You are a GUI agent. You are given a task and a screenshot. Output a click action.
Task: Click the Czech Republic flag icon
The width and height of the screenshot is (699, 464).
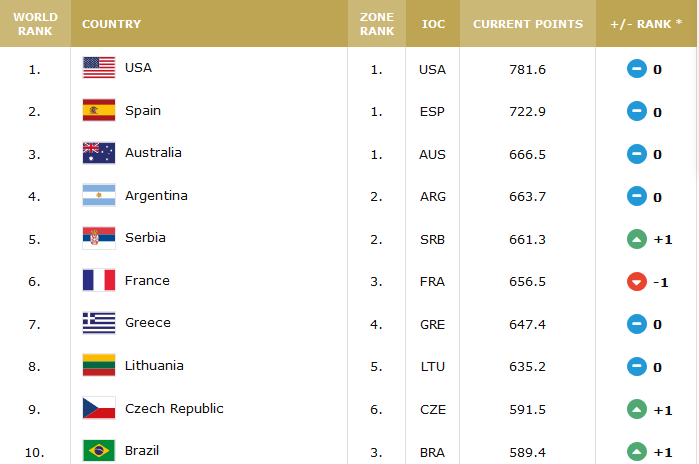pyautogui.click(x=98, y=408)
